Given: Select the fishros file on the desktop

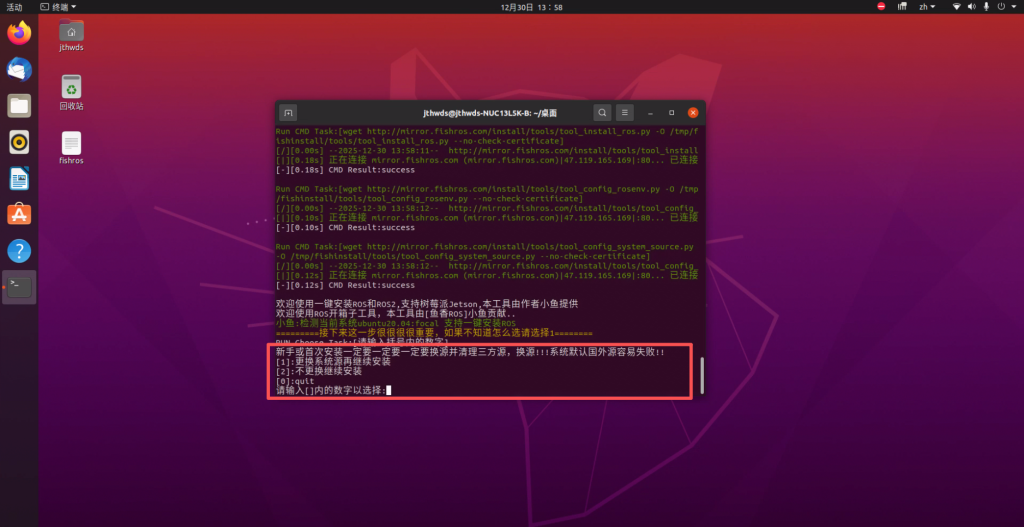Looking at the screenshot, I should click(x=71, y=148).
